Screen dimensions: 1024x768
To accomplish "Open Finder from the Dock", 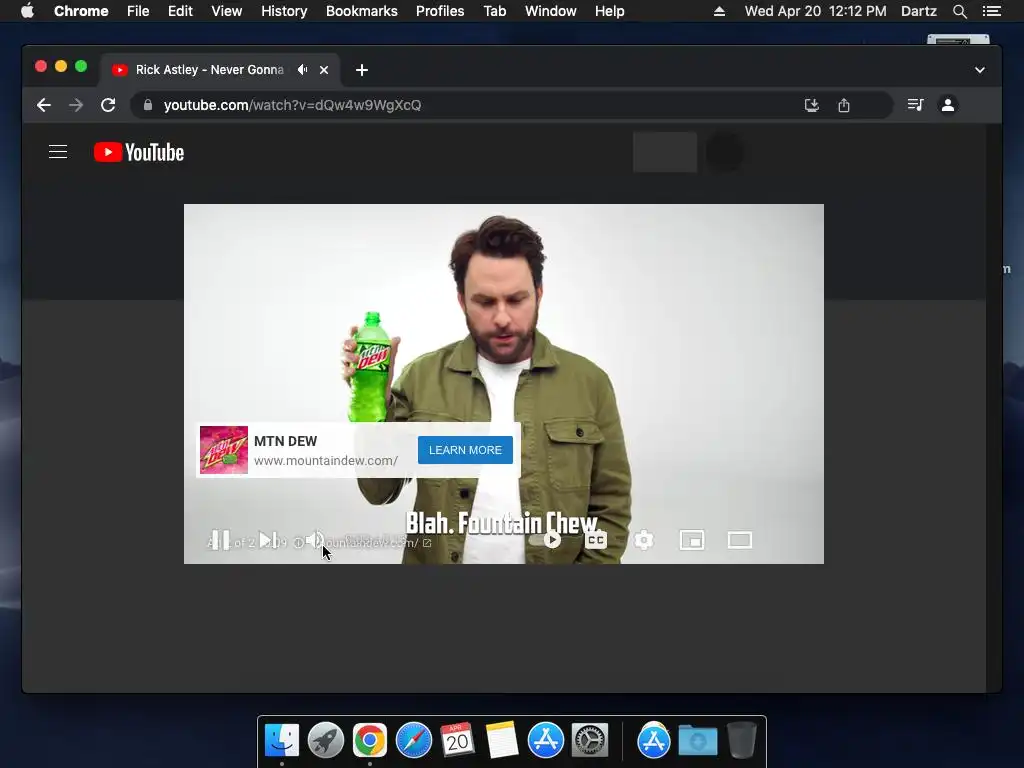I will [282, 740].
